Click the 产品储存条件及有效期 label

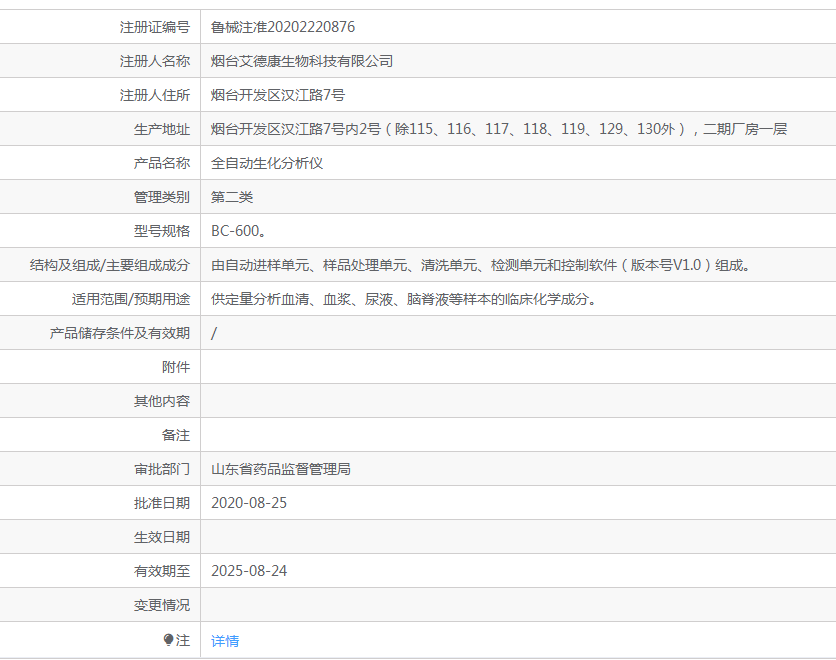[x=120, y=333]
